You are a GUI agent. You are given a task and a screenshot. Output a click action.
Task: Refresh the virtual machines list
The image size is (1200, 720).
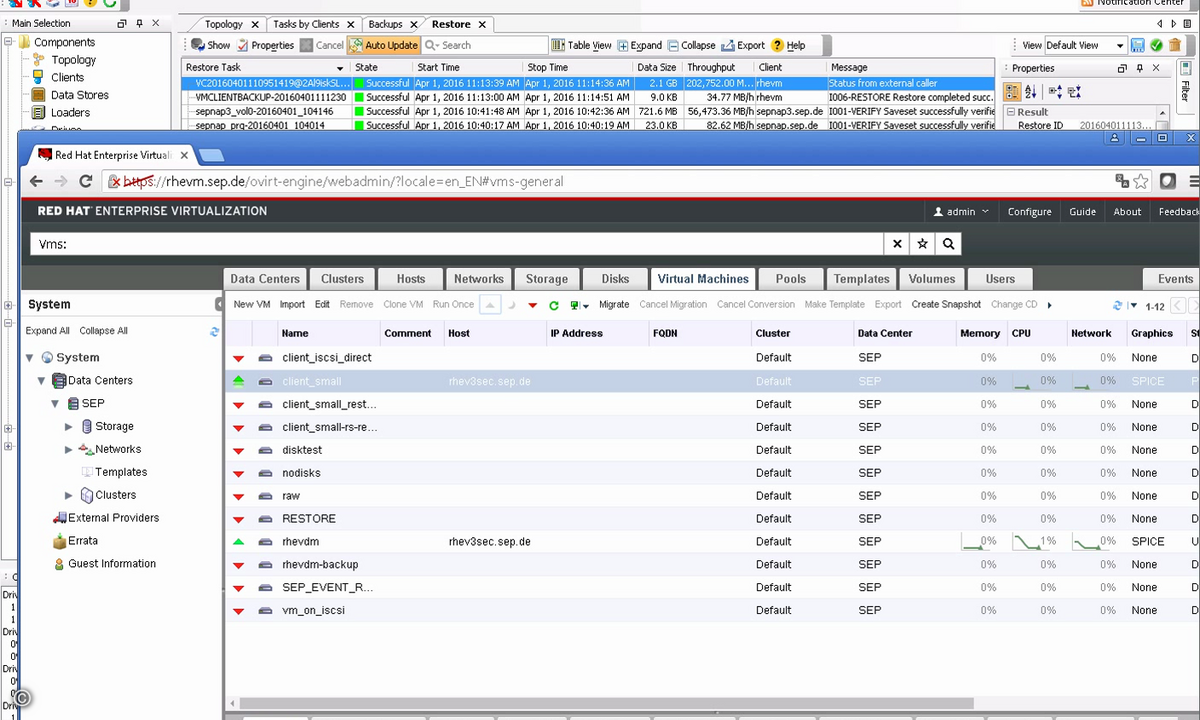coord(1117,305)
